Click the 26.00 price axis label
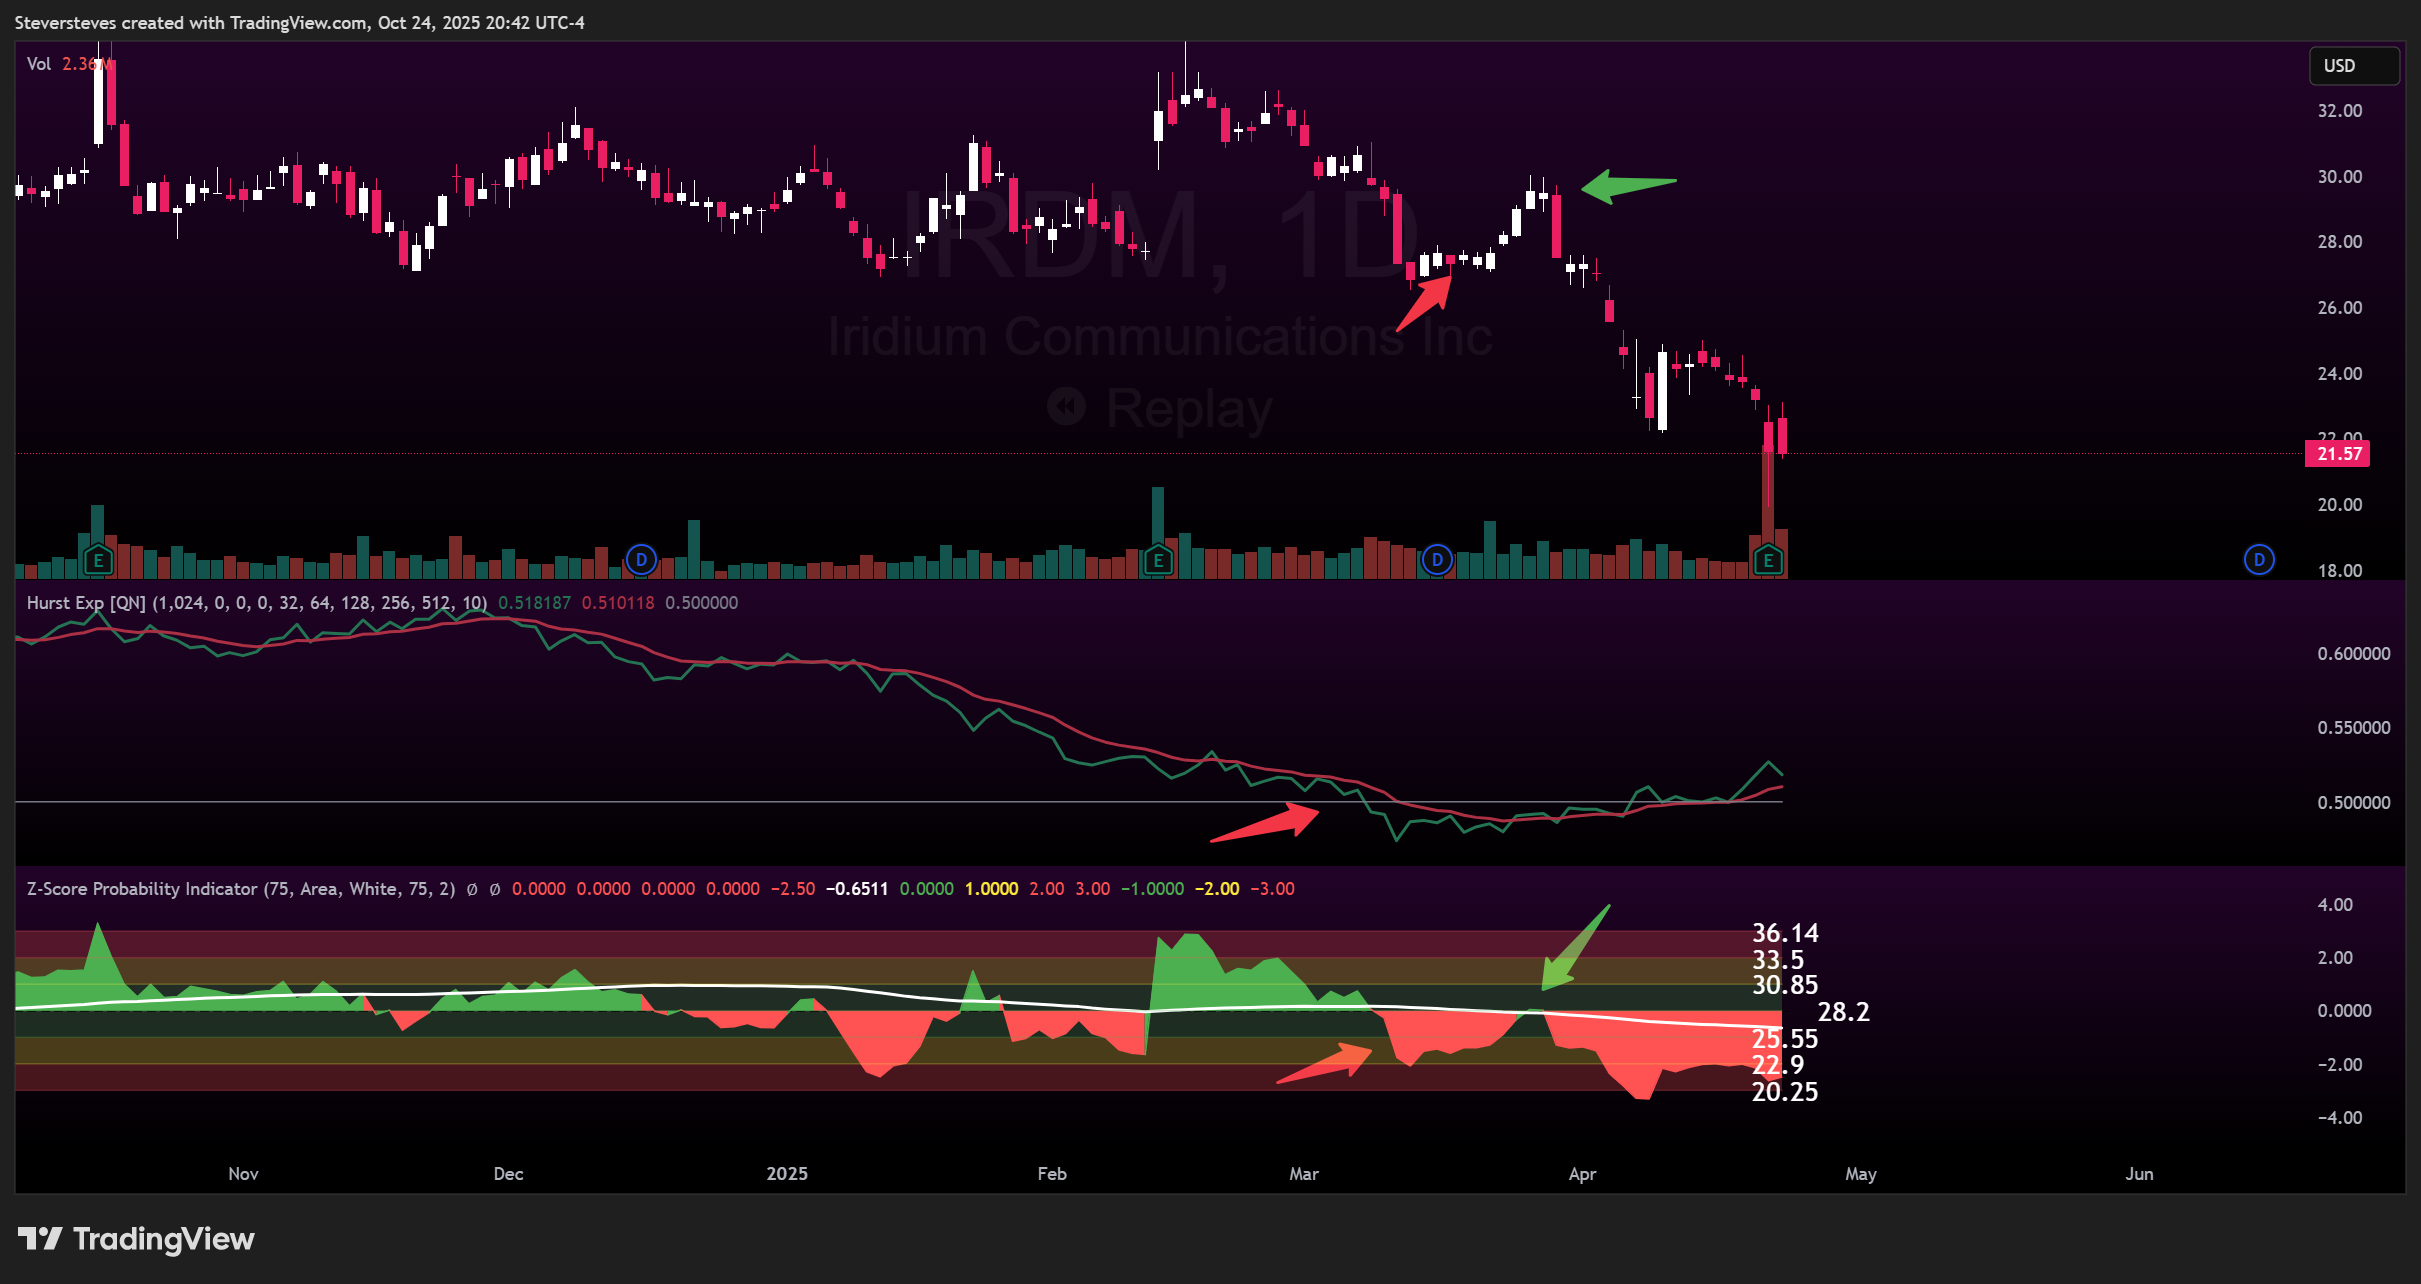 (2340, 308)
